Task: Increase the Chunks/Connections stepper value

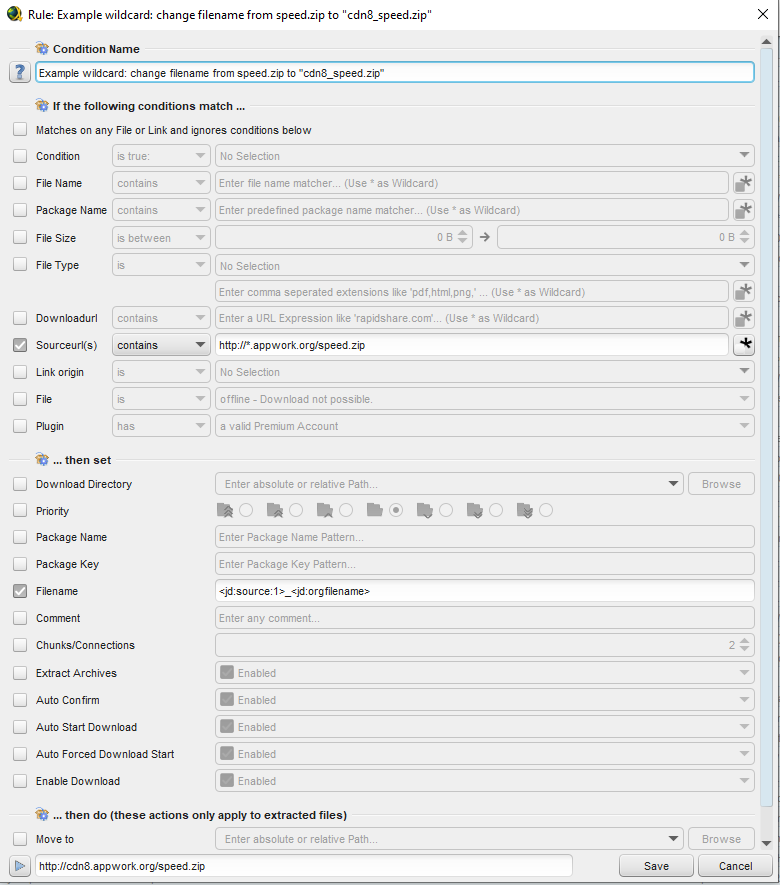Action: point(743,641)
